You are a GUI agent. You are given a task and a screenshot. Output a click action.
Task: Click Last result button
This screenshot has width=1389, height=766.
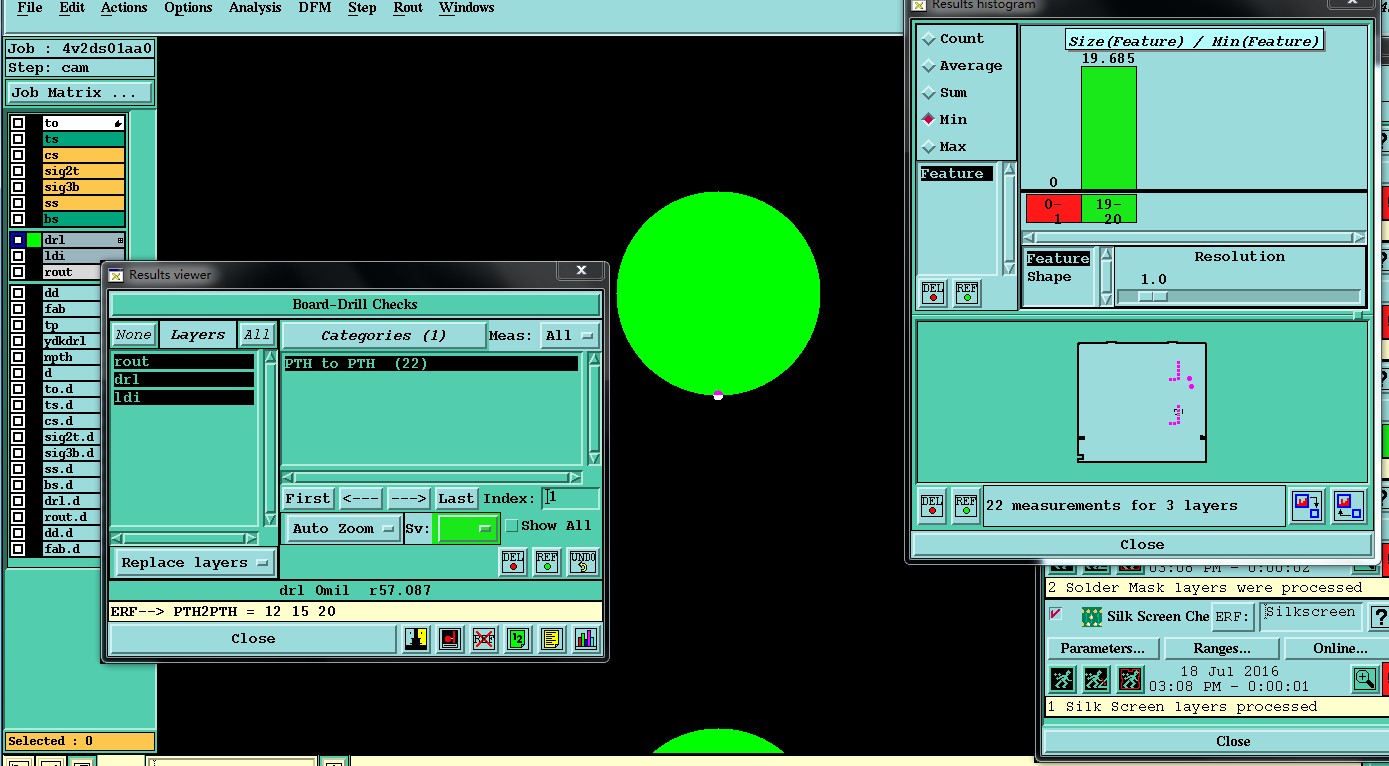456,498
